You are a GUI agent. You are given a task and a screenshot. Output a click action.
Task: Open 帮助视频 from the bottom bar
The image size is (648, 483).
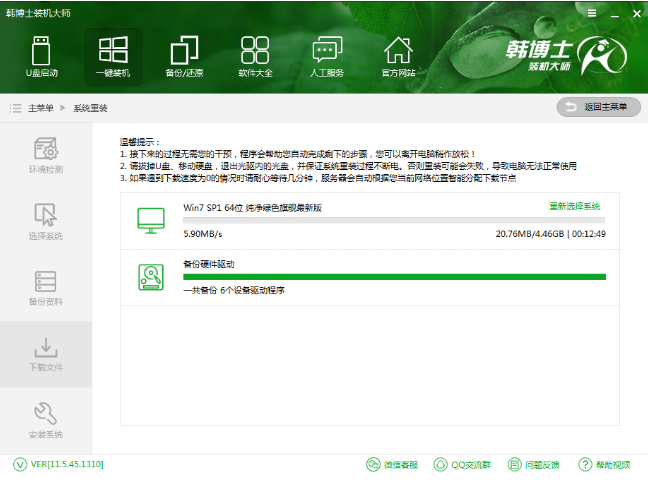tap(604, 465)
